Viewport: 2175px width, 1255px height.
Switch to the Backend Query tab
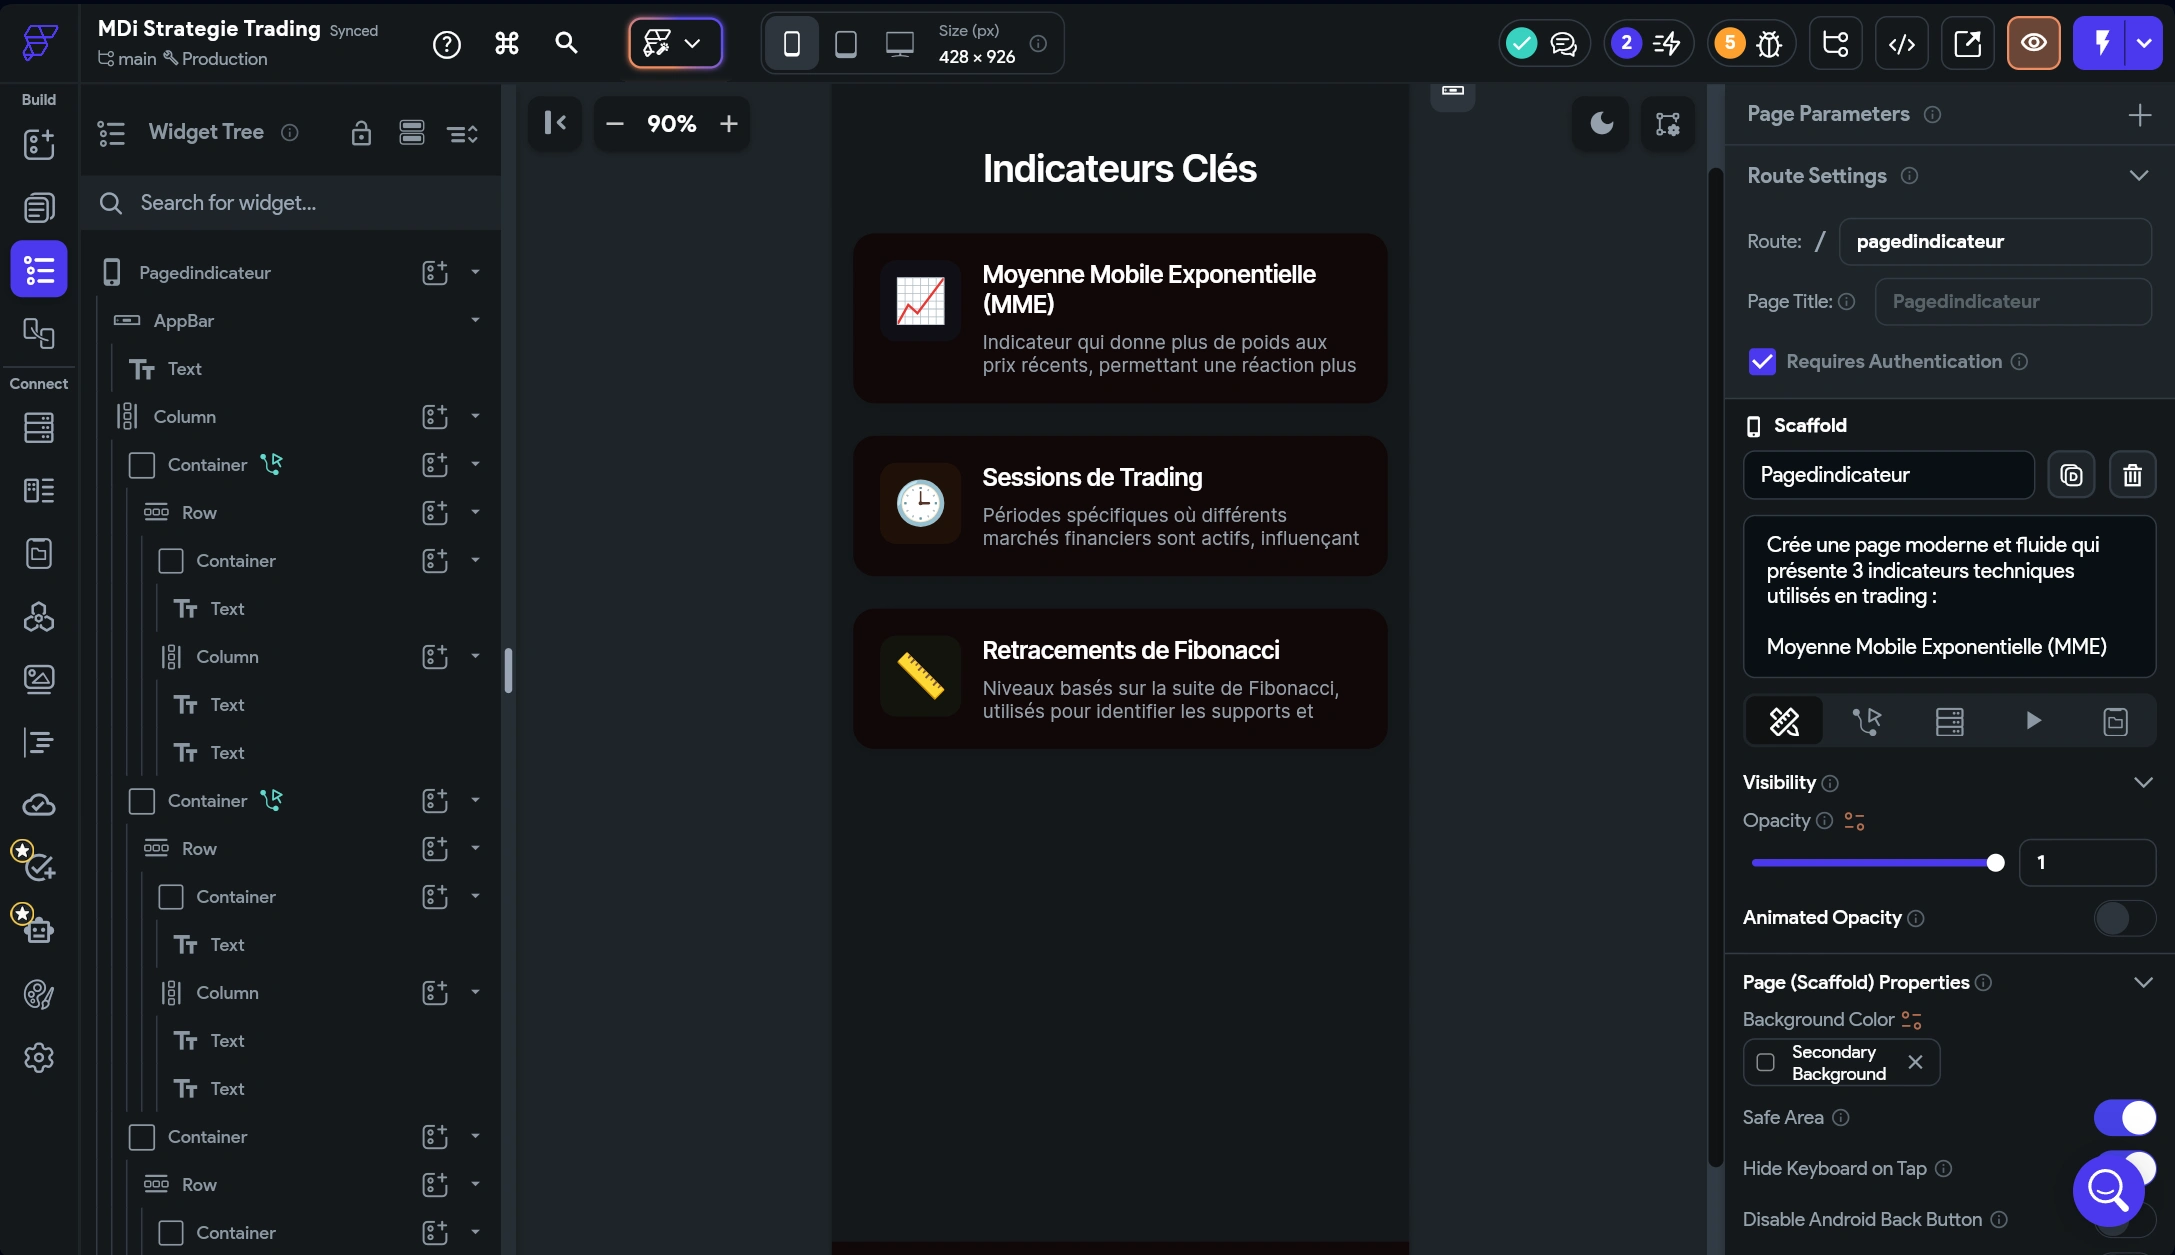point(1949,721)
